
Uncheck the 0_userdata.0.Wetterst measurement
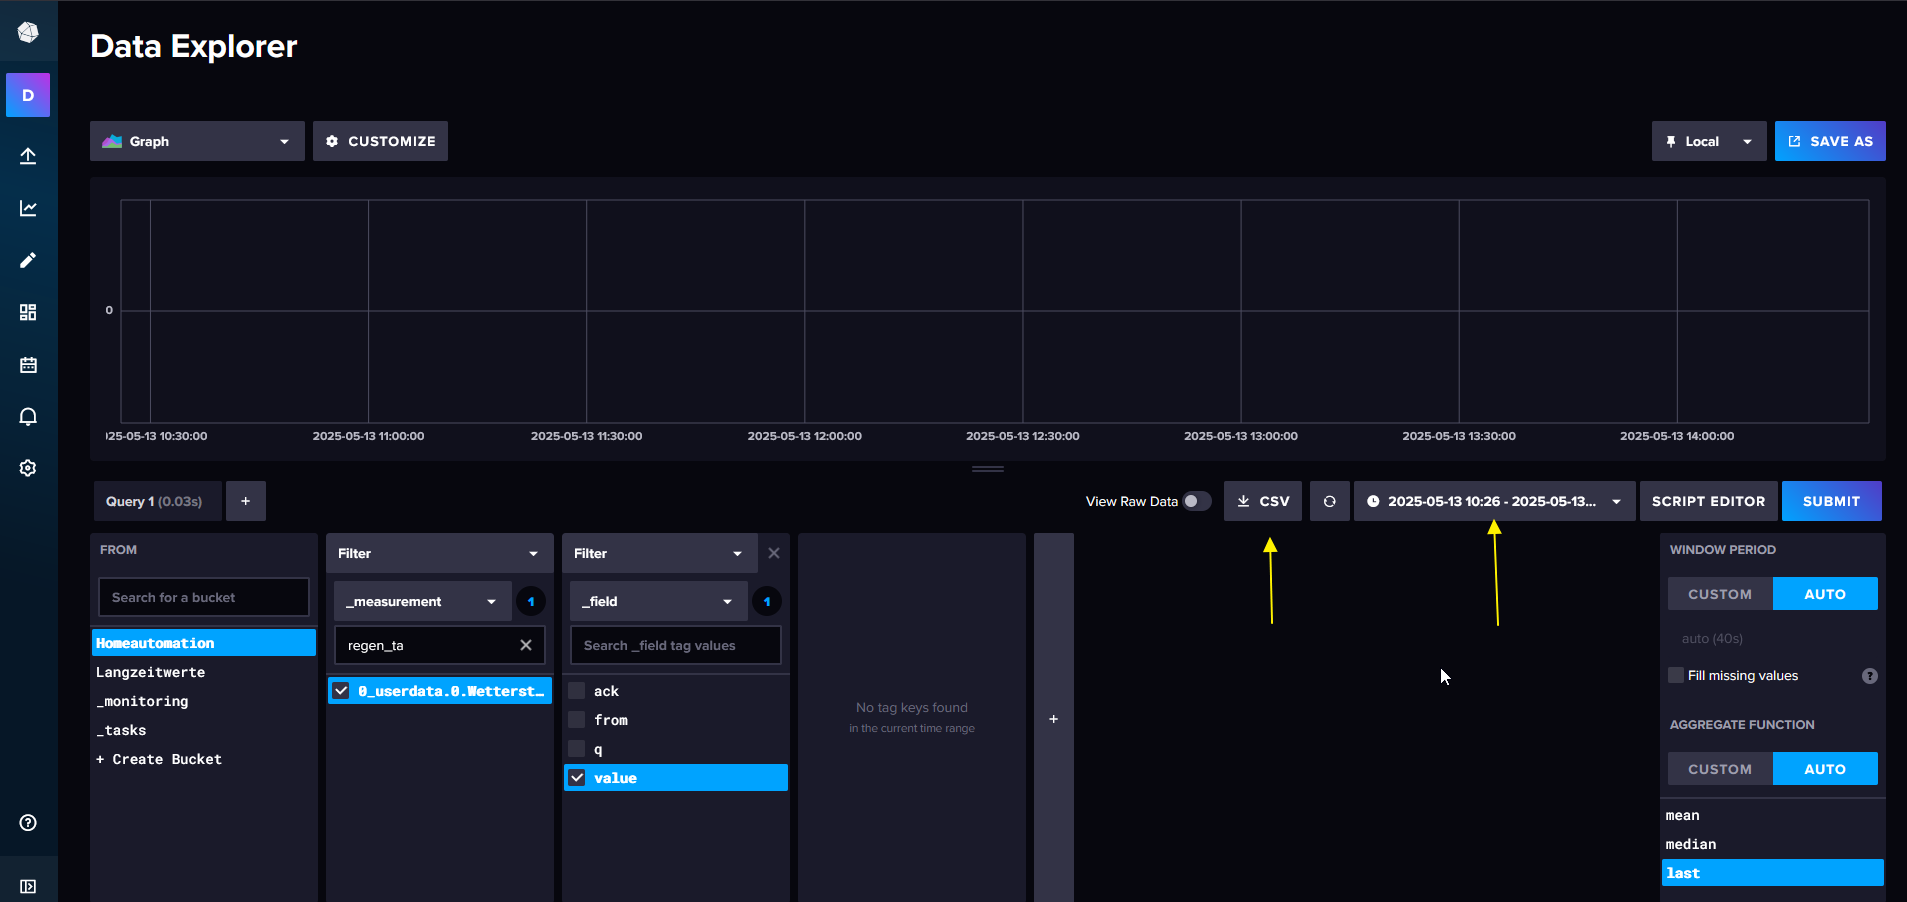tap(341, 691)
